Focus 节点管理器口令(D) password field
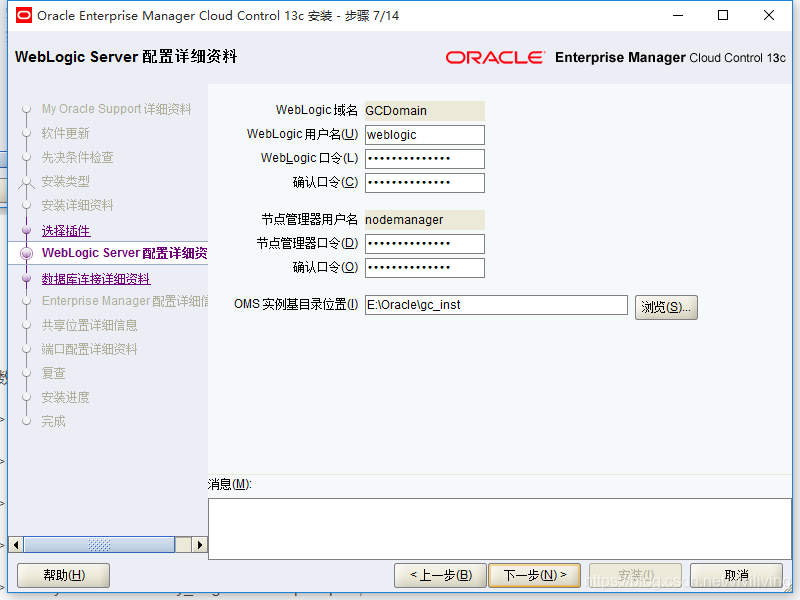This screenshot has height=600, width=800. pos(424,244)
